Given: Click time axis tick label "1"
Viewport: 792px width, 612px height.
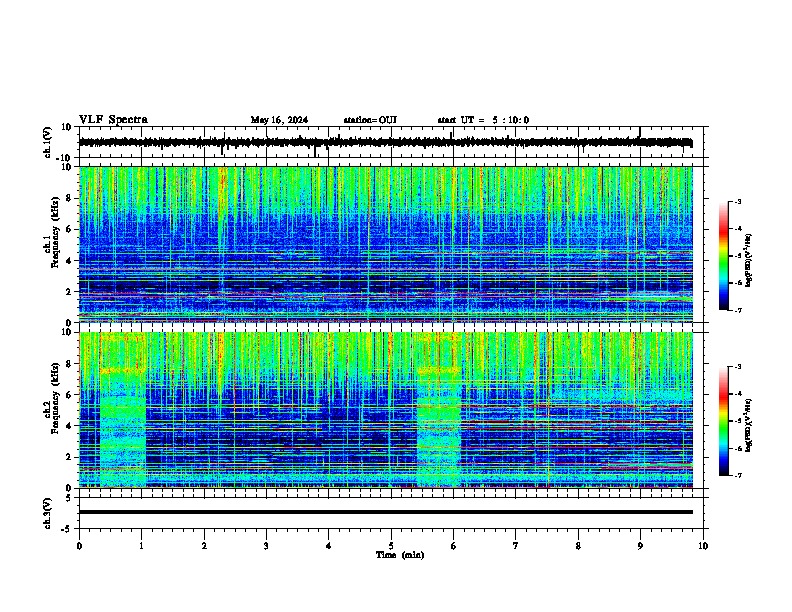Looking at the screenshot, I should (141, 546).
